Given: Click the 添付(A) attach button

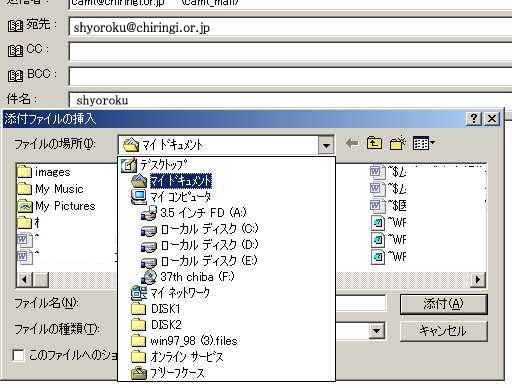Looking at the screenshot, I should 444,304.
